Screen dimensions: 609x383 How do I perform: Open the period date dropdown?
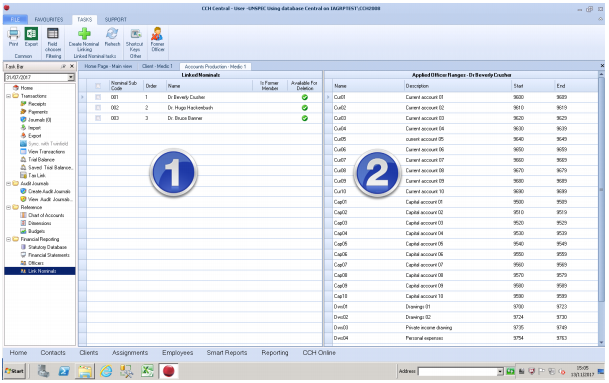(71, 77)
